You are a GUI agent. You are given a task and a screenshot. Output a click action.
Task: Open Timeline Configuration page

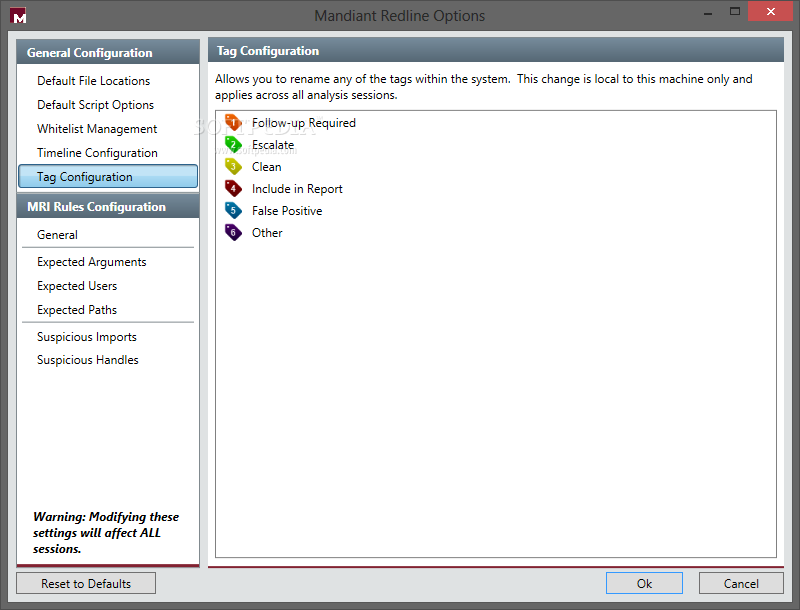[x=97, y=152]
